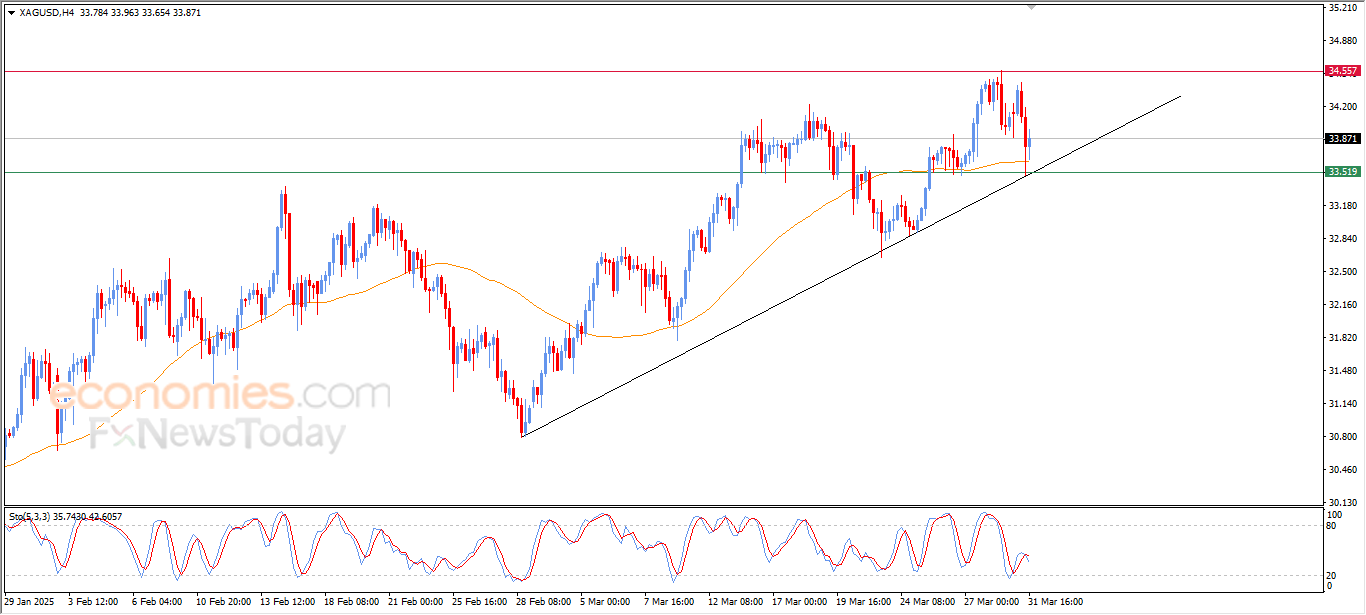Click the 31.140 price axis value
The height and width of the screenshot is (615, 1366).
pos(1342,404)
